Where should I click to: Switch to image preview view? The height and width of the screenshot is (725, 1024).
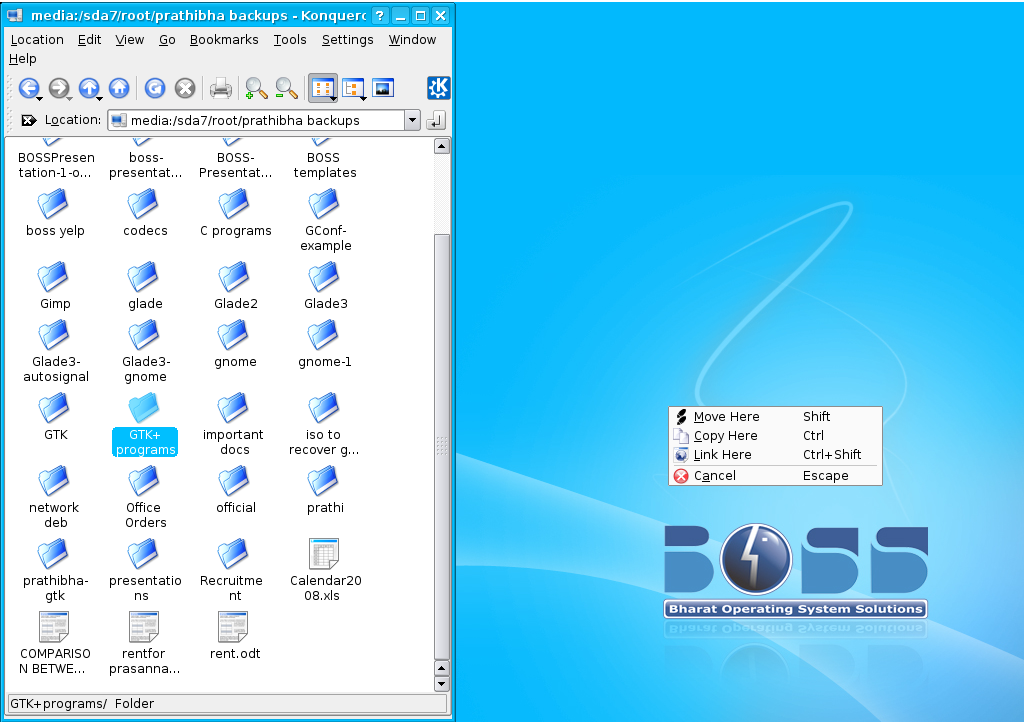click(x=383, y=88)
